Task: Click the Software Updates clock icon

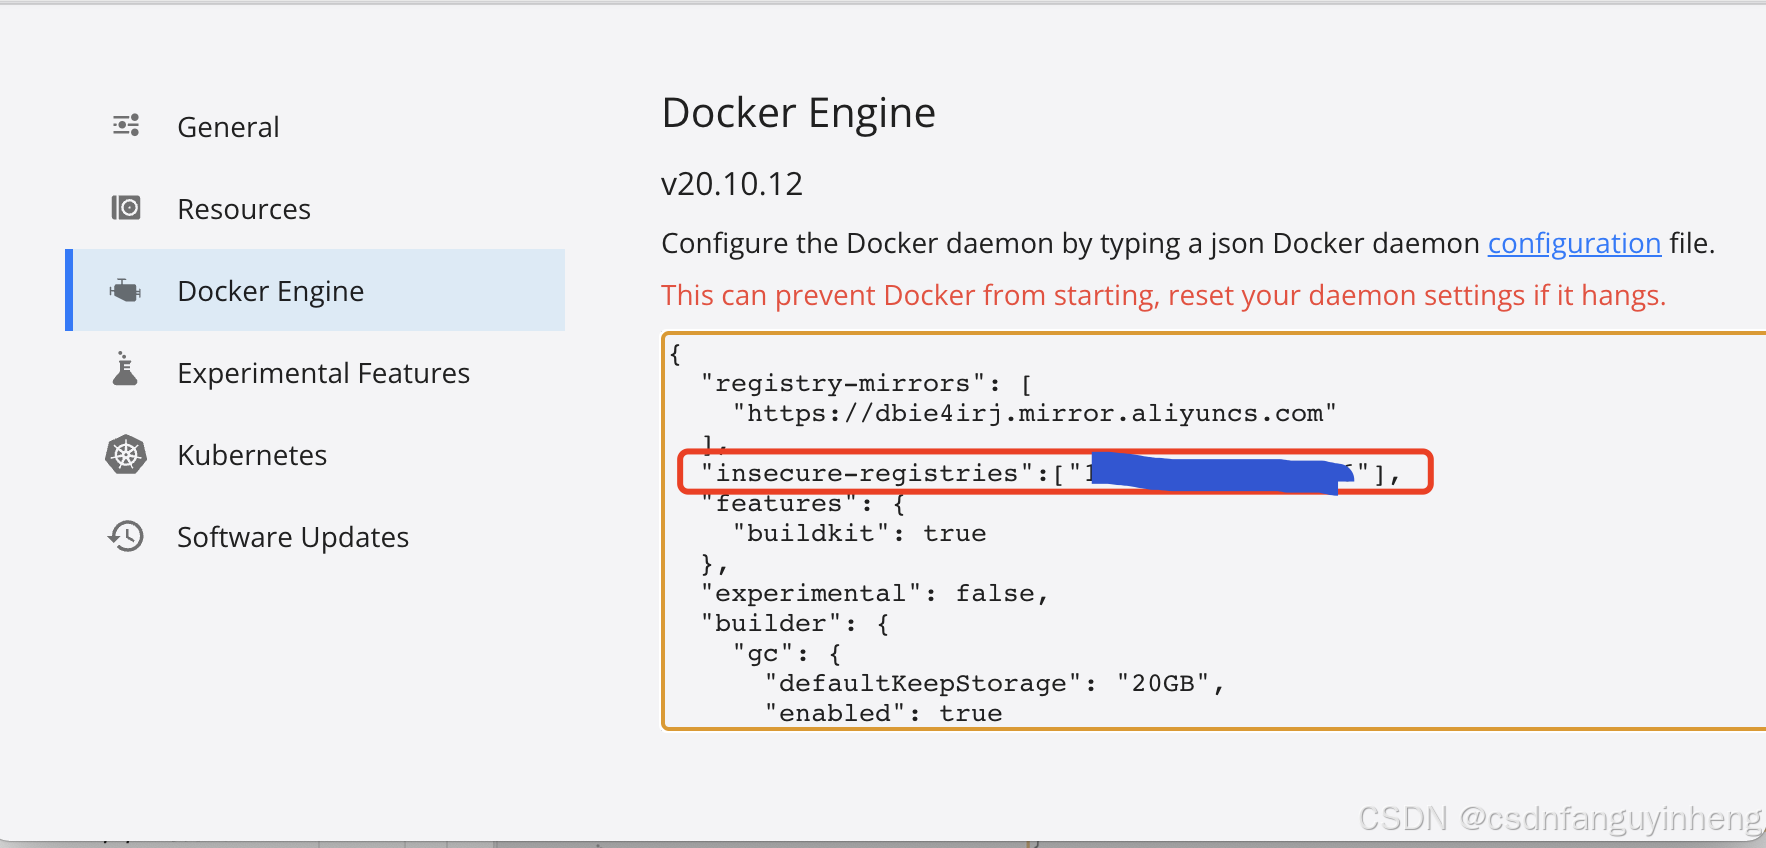Action: [126, 537]
